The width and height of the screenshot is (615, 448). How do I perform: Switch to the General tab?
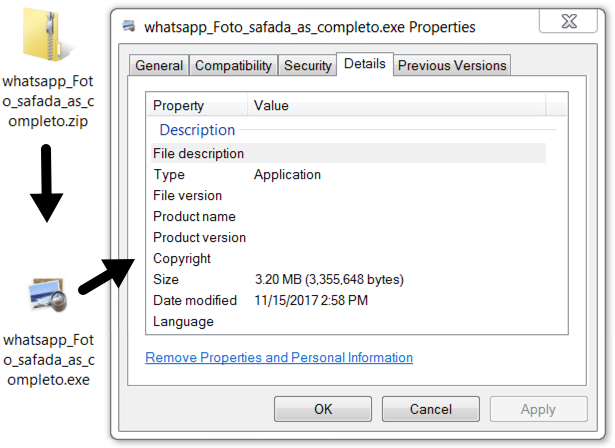pyautogui.click(x=159, y=65)
